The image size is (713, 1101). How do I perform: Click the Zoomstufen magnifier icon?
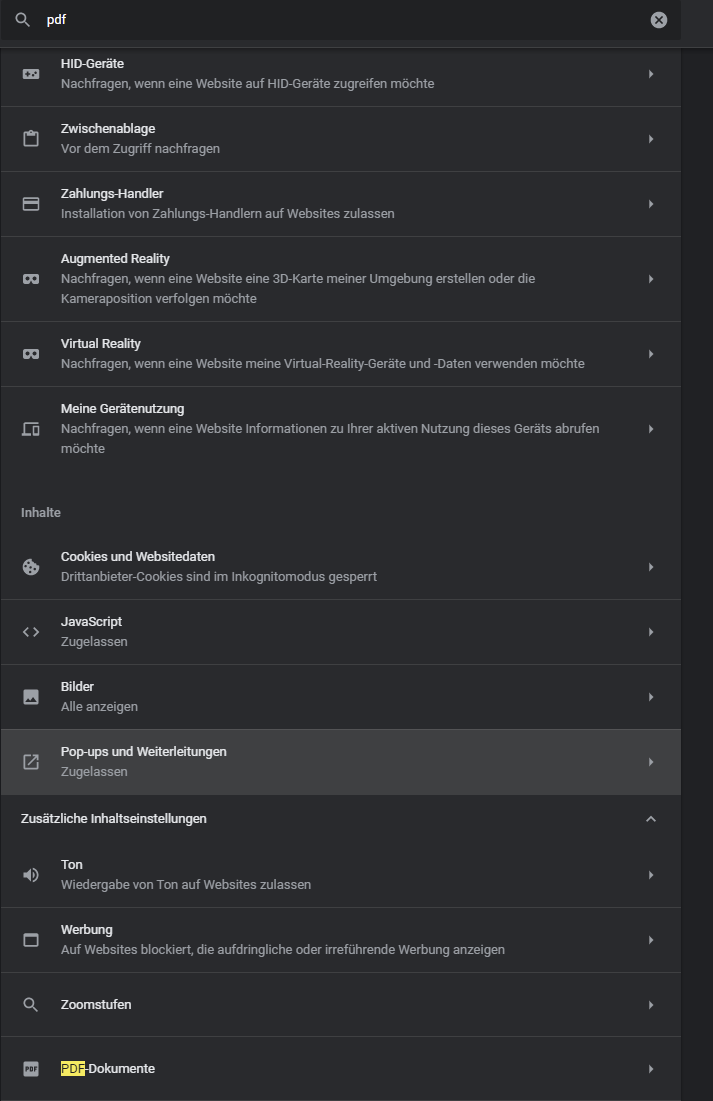coord(31,1005)
